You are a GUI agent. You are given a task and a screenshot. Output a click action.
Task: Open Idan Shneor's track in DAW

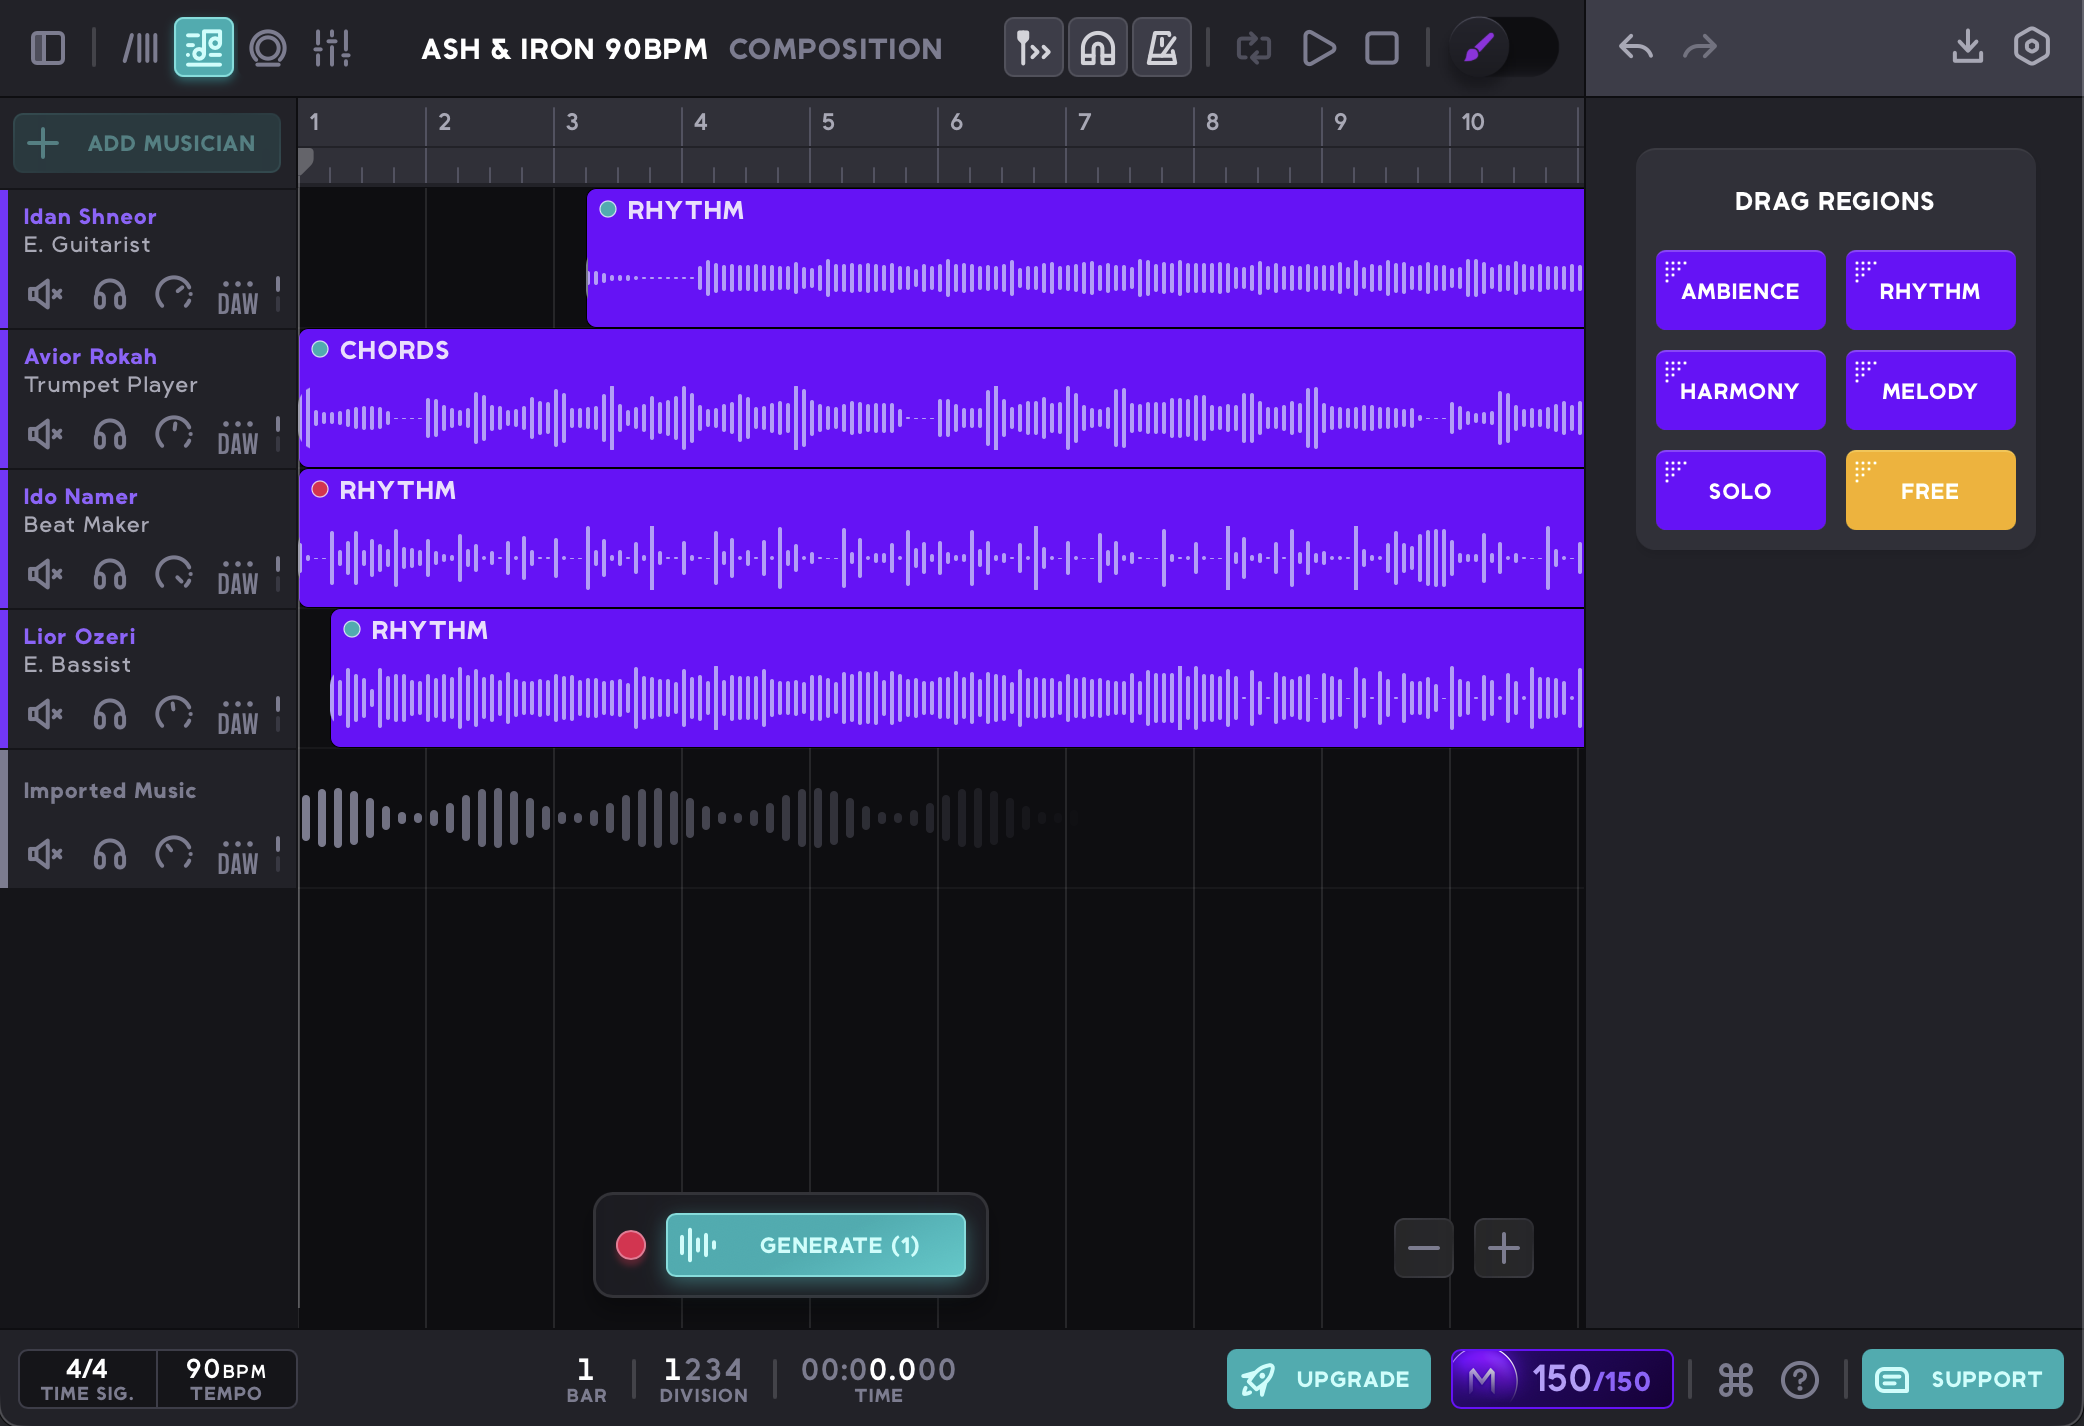tap(237, 295)
